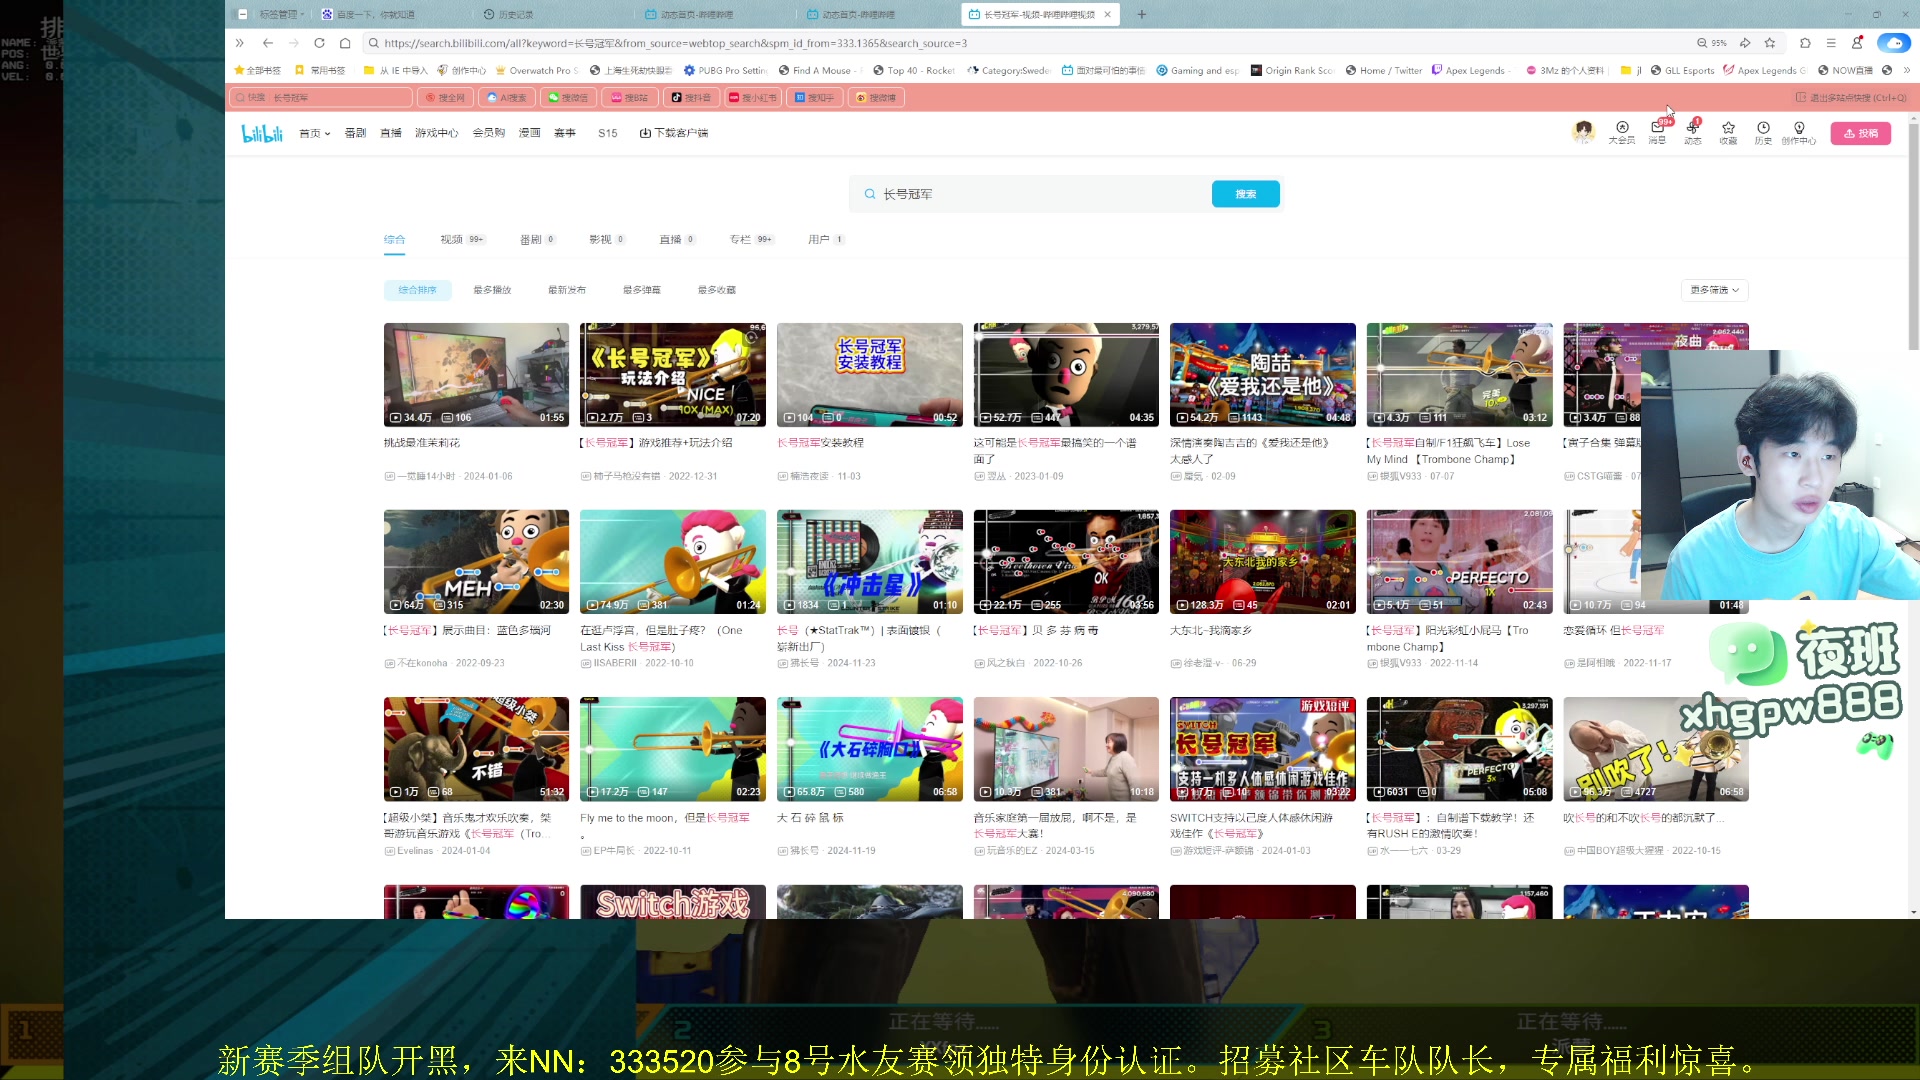Select the 搜抖音 Douyin search shortcut
Image resolution: width=1920 pixels, height=1080 pixels.
690,97
